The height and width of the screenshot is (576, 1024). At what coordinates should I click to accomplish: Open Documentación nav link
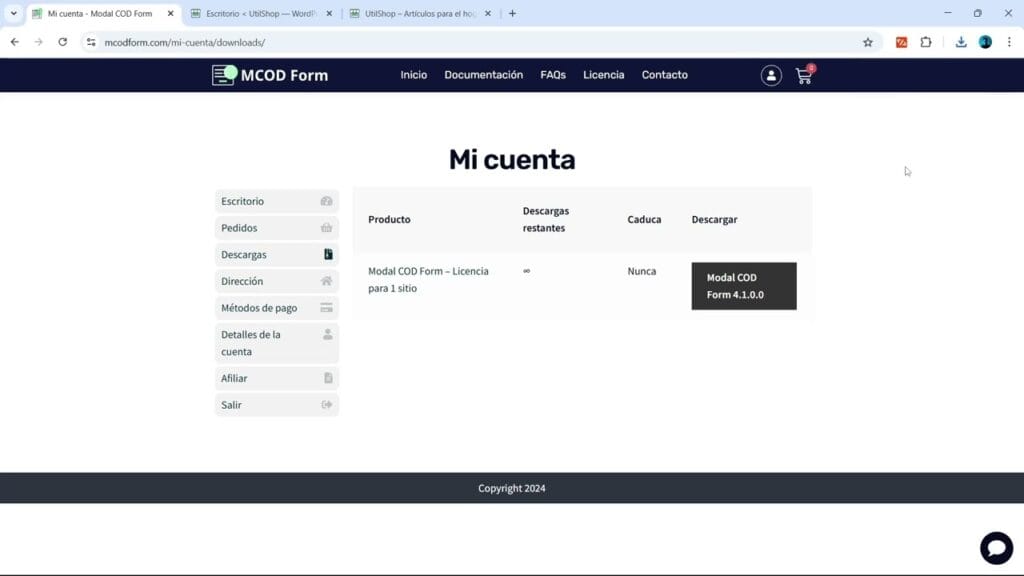tap(483, 75)
